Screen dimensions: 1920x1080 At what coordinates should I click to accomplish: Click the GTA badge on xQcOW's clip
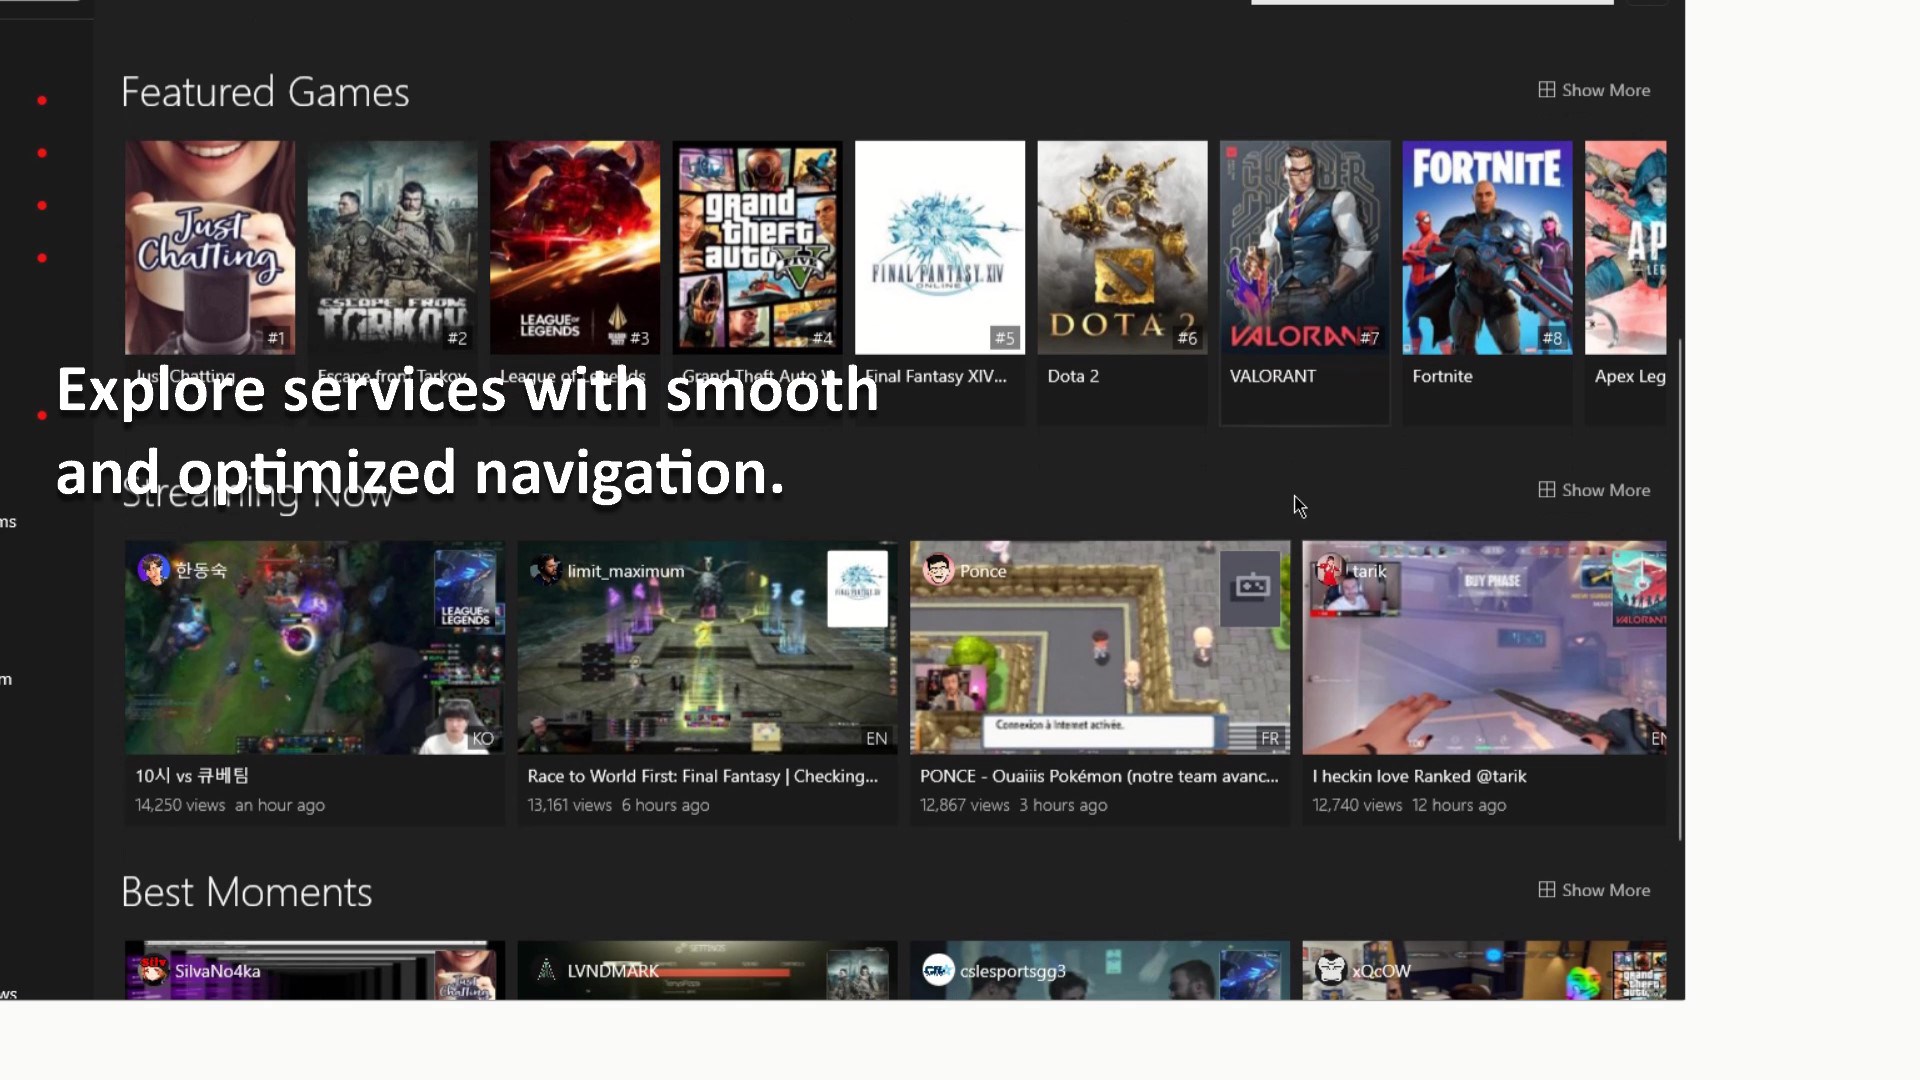pyautogui.click(x=1640, y=975)
